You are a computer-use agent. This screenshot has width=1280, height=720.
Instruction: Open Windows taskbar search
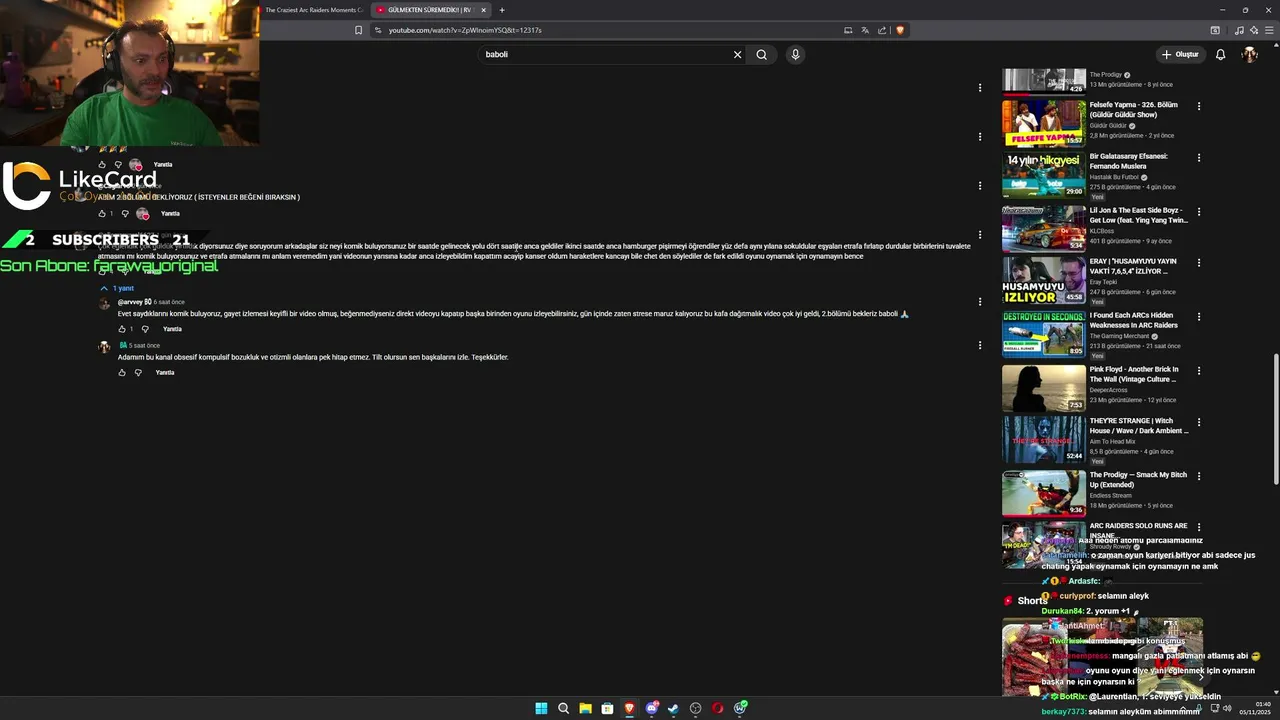[x=563, y=708]
